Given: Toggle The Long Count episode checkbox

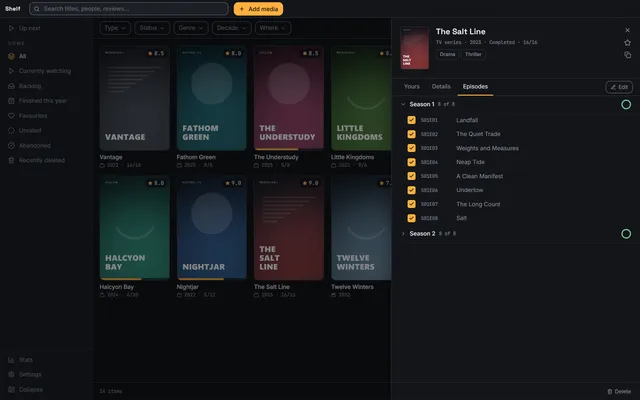Looking at the screenshot, I should pos(411,204).
